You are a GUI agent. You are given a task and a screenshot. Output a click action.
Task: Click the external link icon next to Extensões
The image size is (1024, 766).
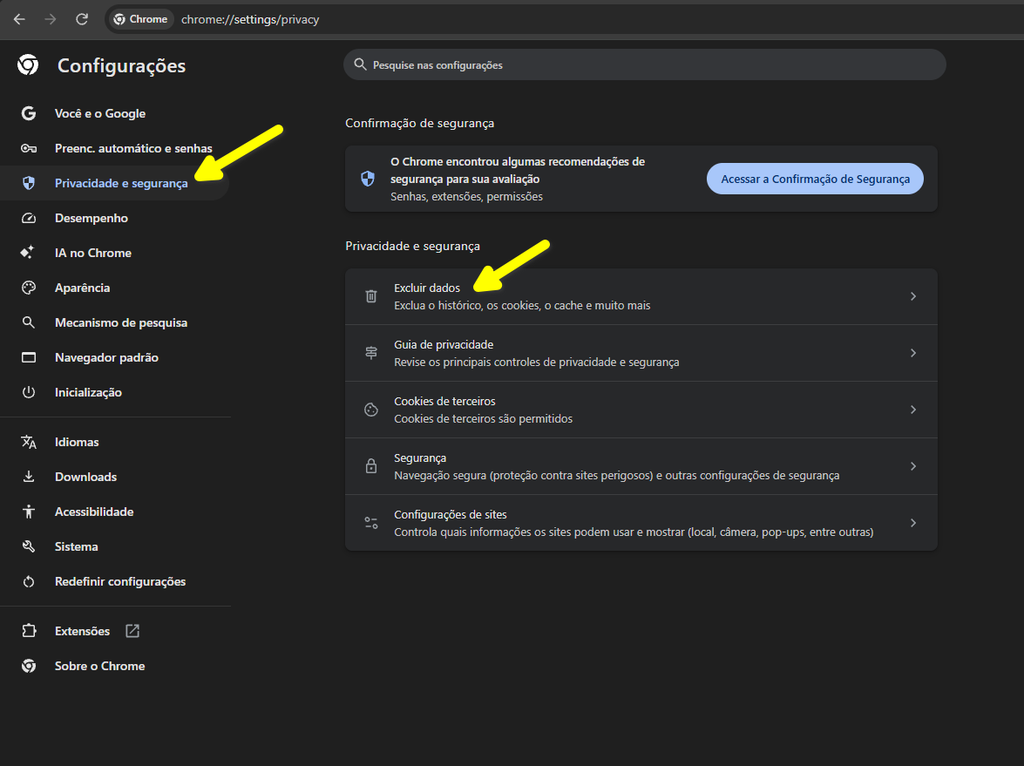pyautogui.click(x=133, y=631)
